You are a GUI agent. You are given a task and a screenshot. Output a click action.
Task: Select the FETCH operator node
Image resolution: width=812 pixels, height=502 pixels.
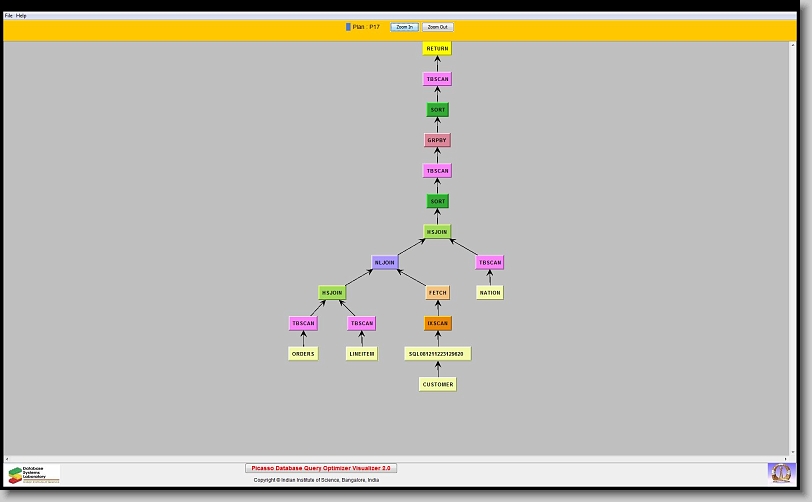[437, 293]
